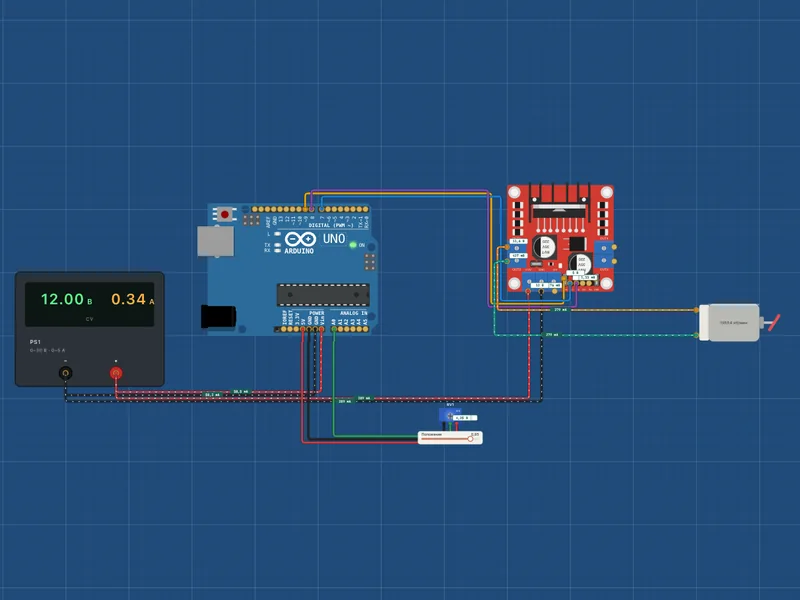Click digital pin with purple wire attached

pyautogui.click(x=312, y=209)
